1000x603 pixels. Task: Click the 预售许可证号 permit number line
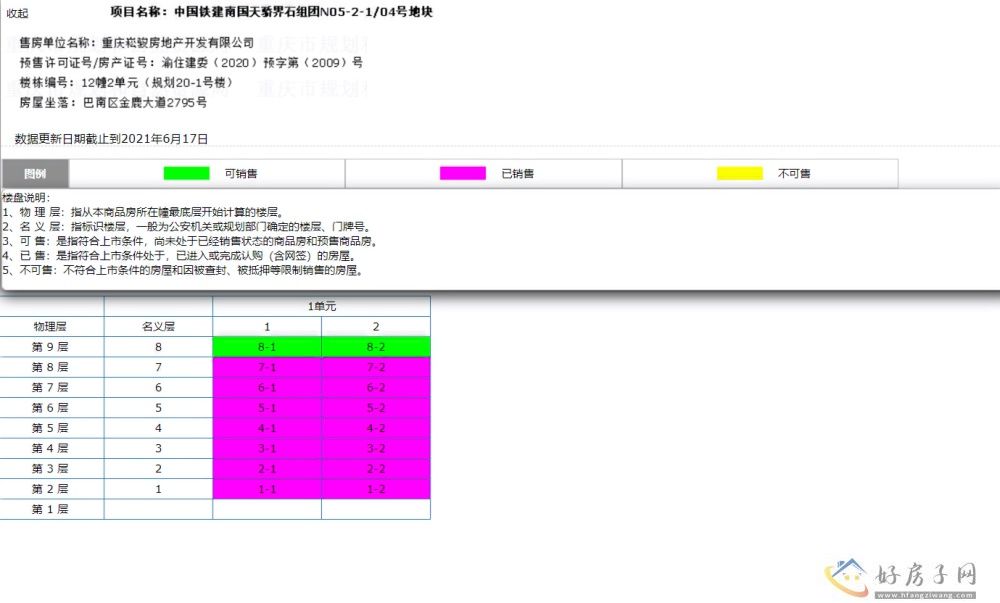[x=191, y=62]
